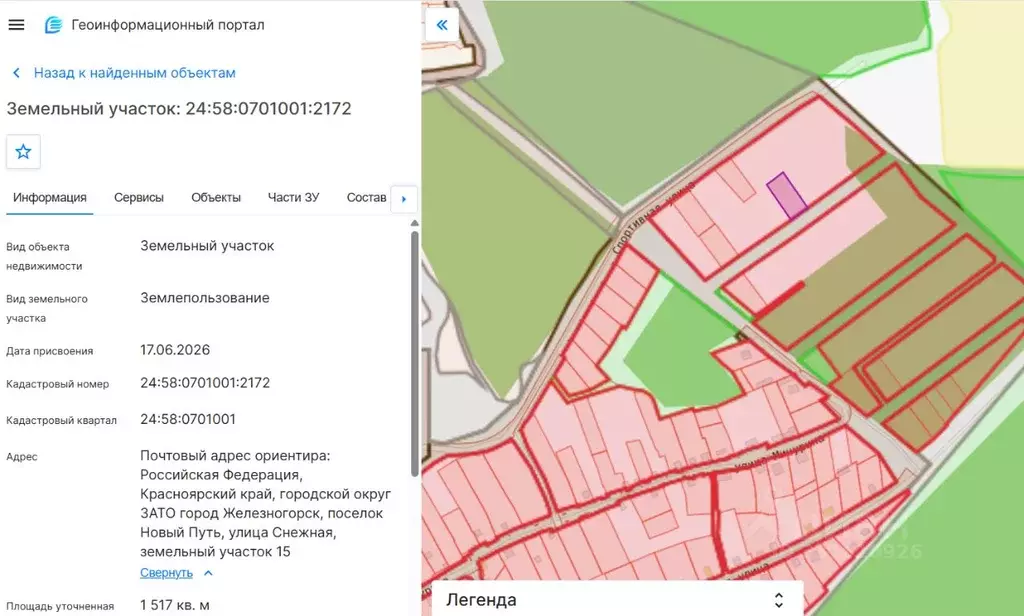The width and height of the screenshot is (1024, 616).
Task: Open the hamburger main menu
Action: 16,25
